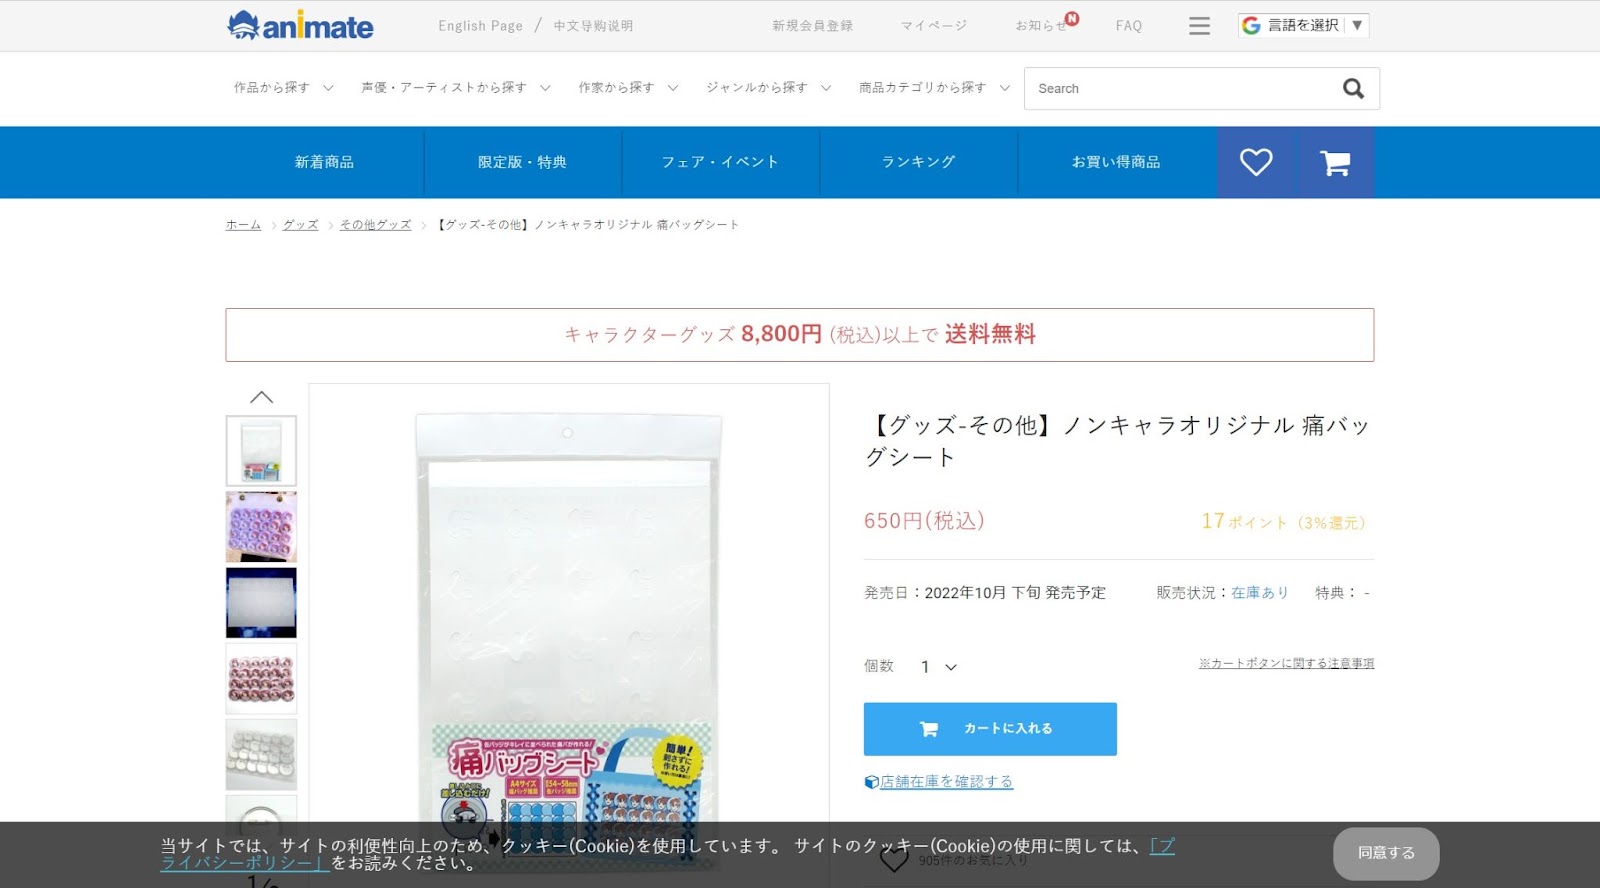Open the hamburger menu icon
The height and width of the screenshot is (888, 1600).
click(1199, 26)
